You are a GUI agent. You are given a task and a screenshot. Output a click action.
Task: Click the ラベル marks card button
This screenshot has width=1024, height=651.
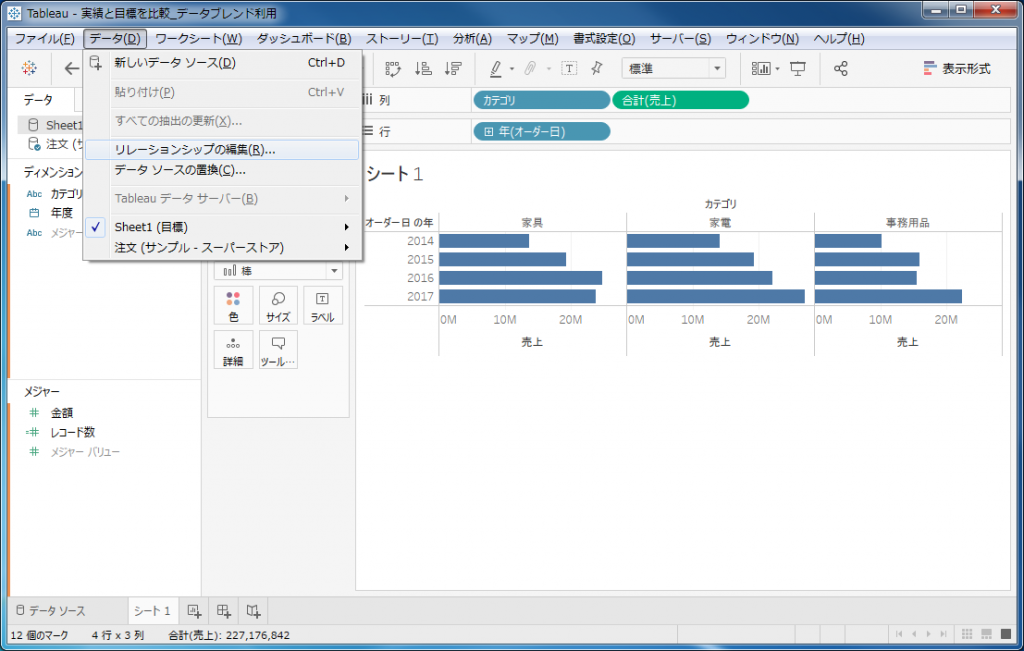[x=322, y=305]
